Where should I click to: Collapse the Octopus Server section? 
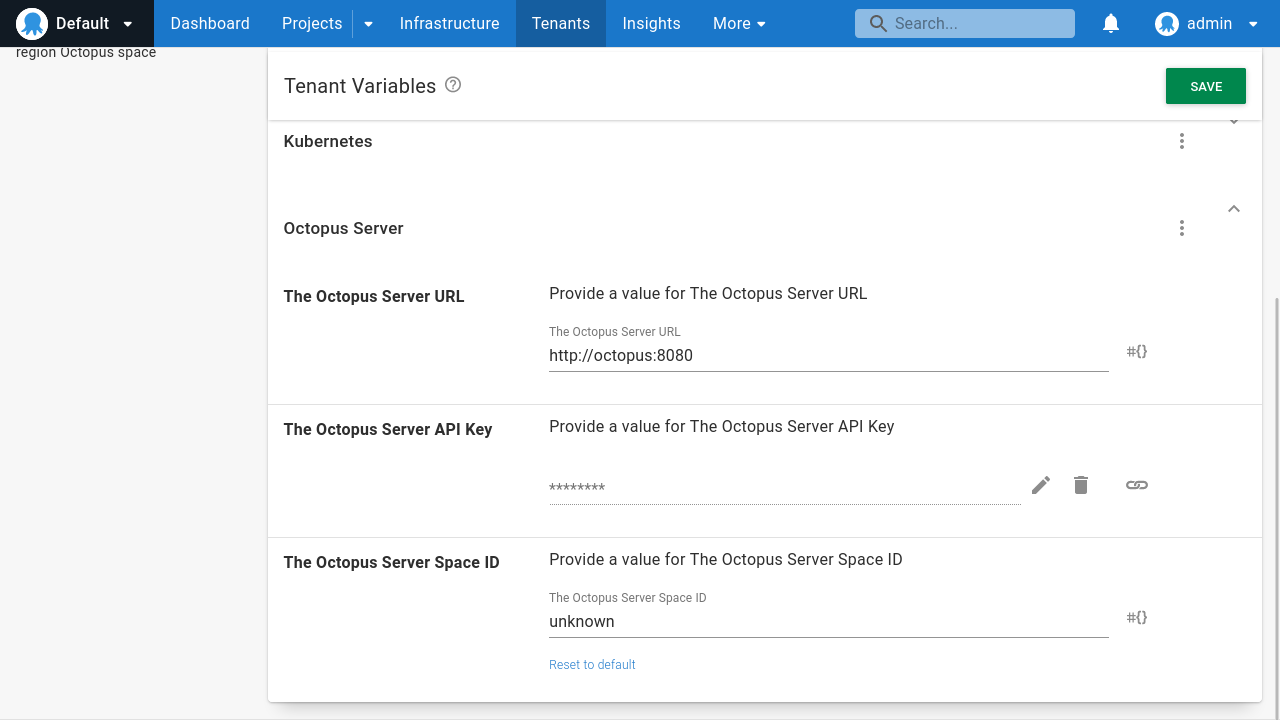tap(1233, 209)
